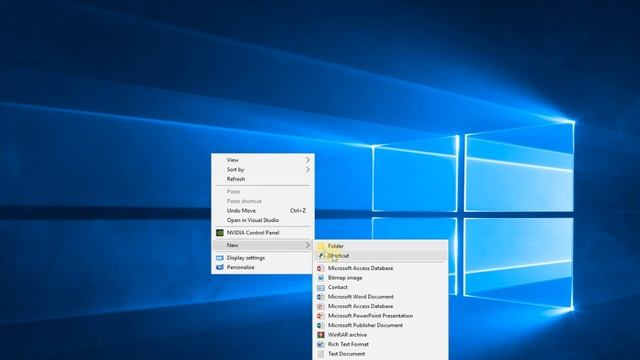Screen dimensions: 640x360
Task: Open Display settings via its monitor icon
Action: coord(220,258)
